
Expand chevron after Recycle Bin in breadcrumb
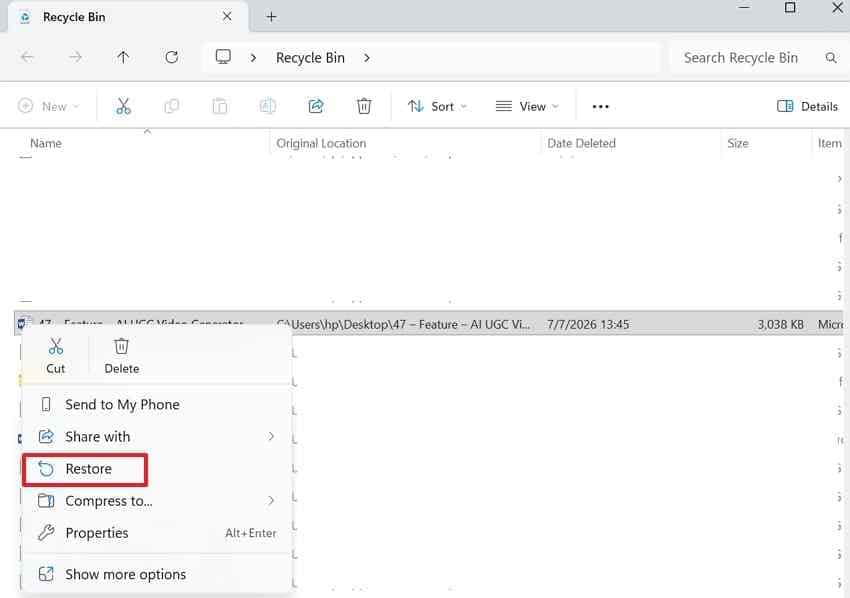[x=367, y=58]
